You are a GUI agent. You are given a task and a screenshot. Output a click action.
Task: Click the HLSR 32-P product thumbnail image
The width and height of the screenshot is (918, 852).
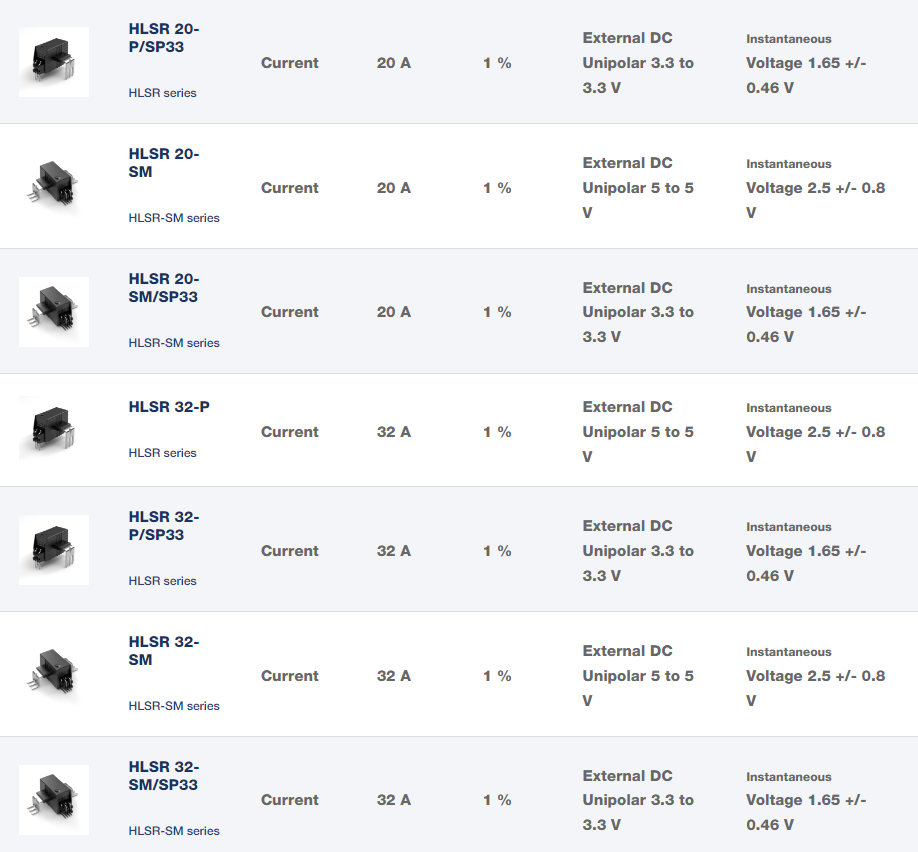[x=54, y=431]
